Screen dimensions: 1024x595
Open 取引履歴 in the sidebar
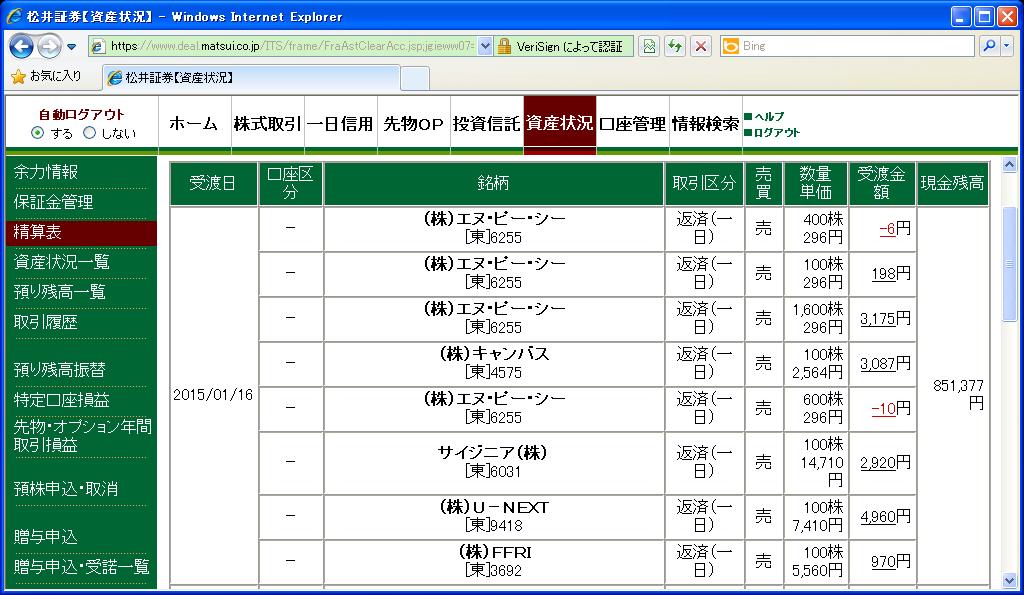point(46,322)
